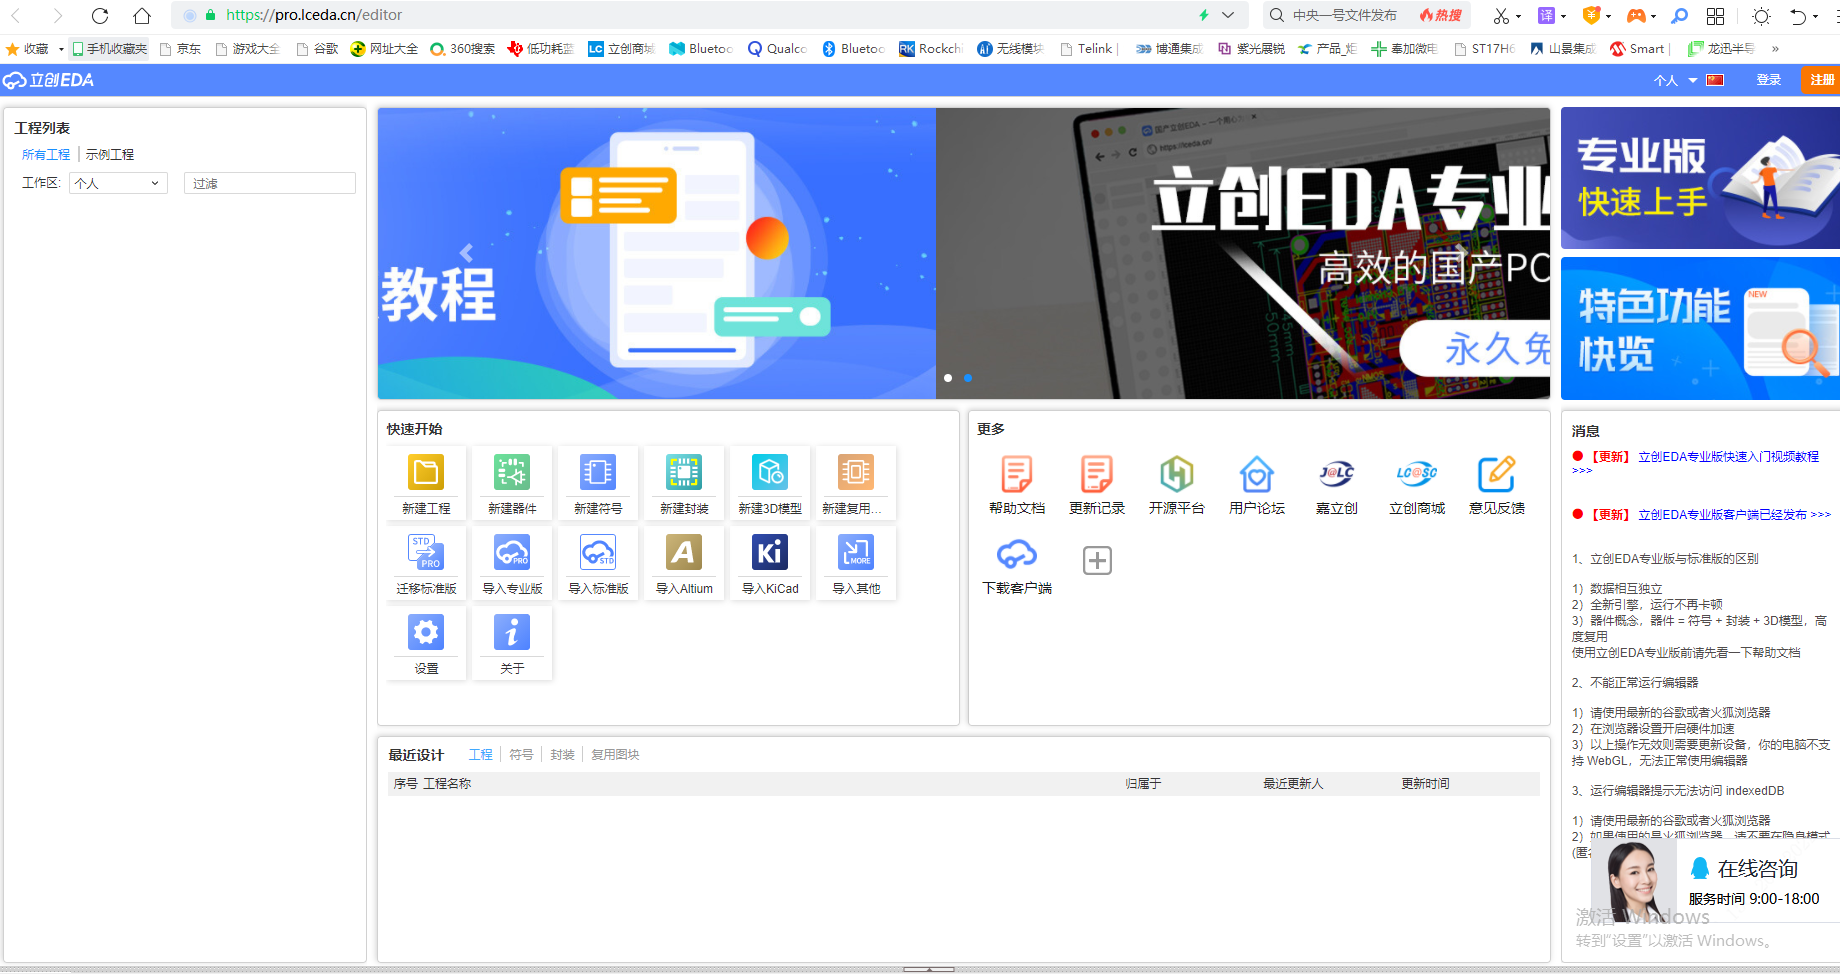Click the 归属于 column header
This screenshot has height=974, width=1840.
tap(1143, 784)
